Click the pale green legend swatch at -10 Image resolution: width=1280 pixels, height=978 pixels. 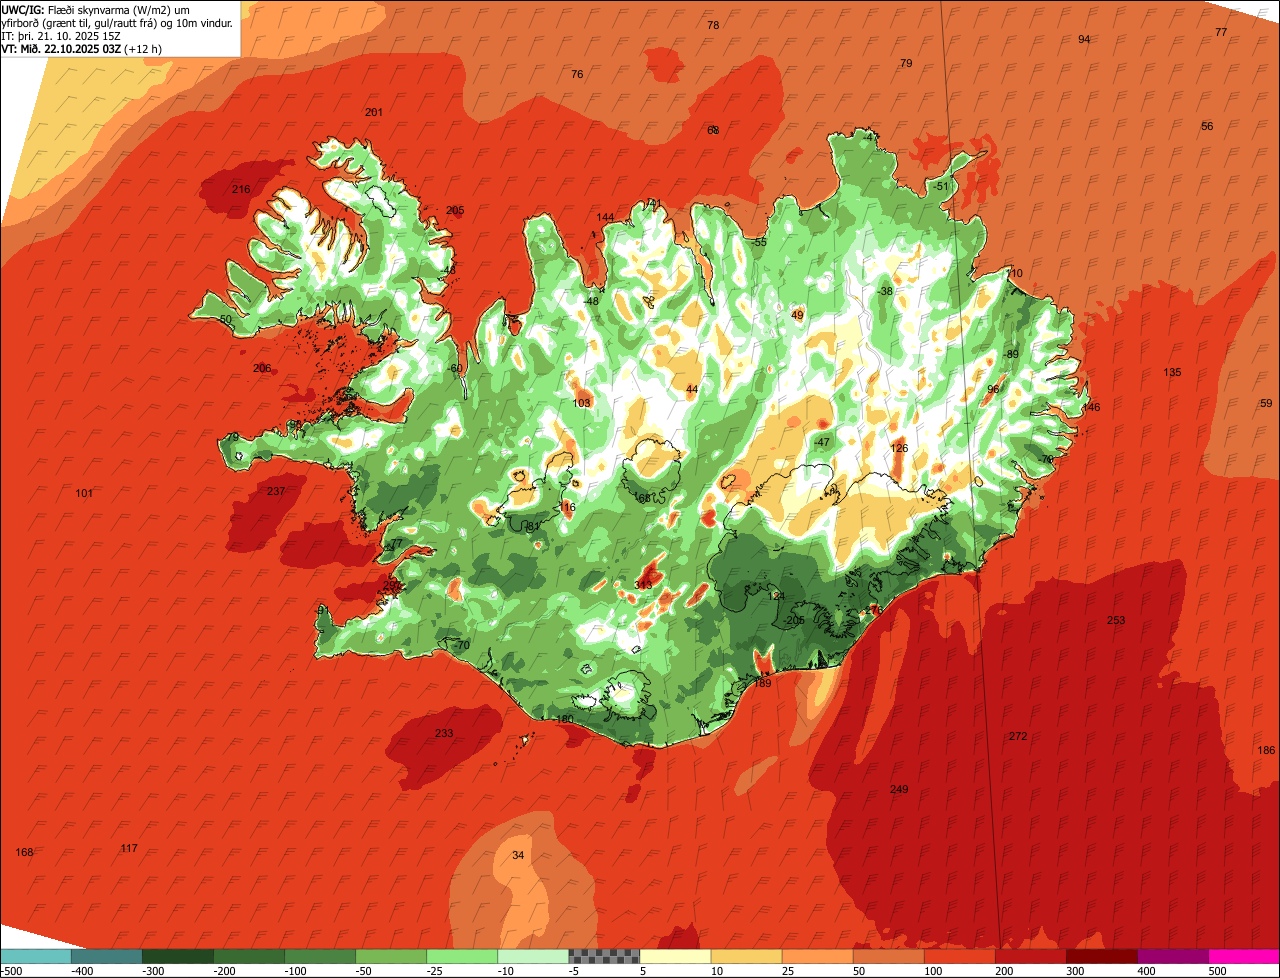[x=532, y=956]
